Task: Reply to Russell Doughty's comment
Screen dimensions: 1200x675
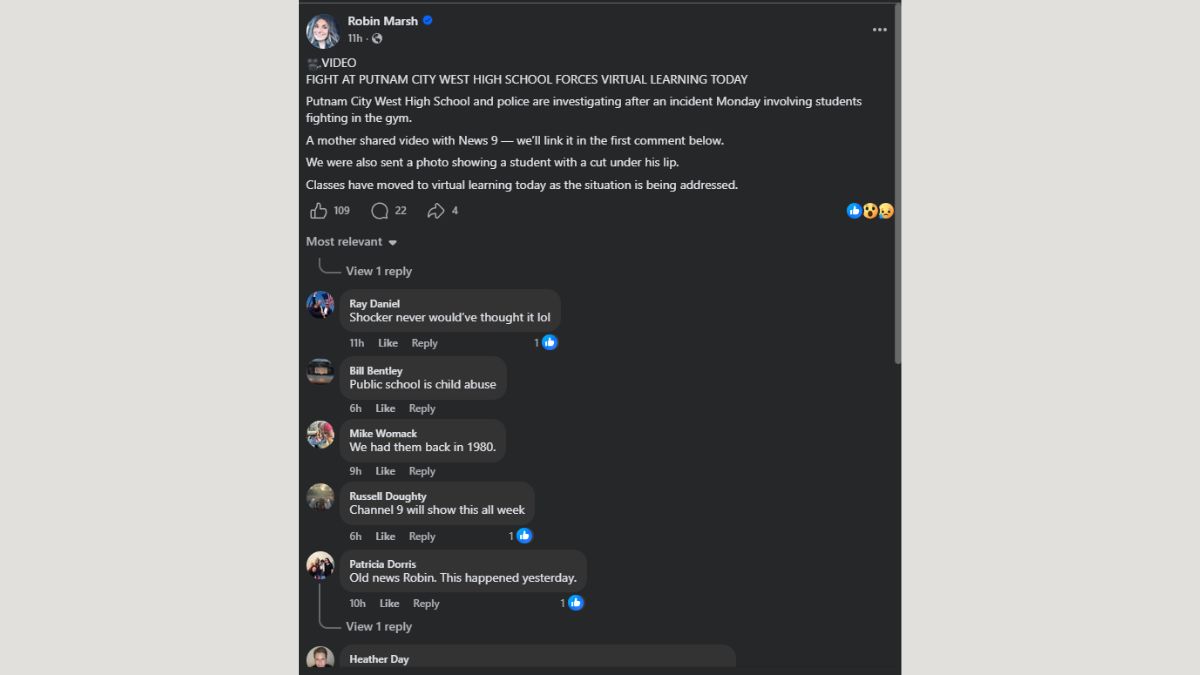Action: pyautogui.click(x=422, y=537)
